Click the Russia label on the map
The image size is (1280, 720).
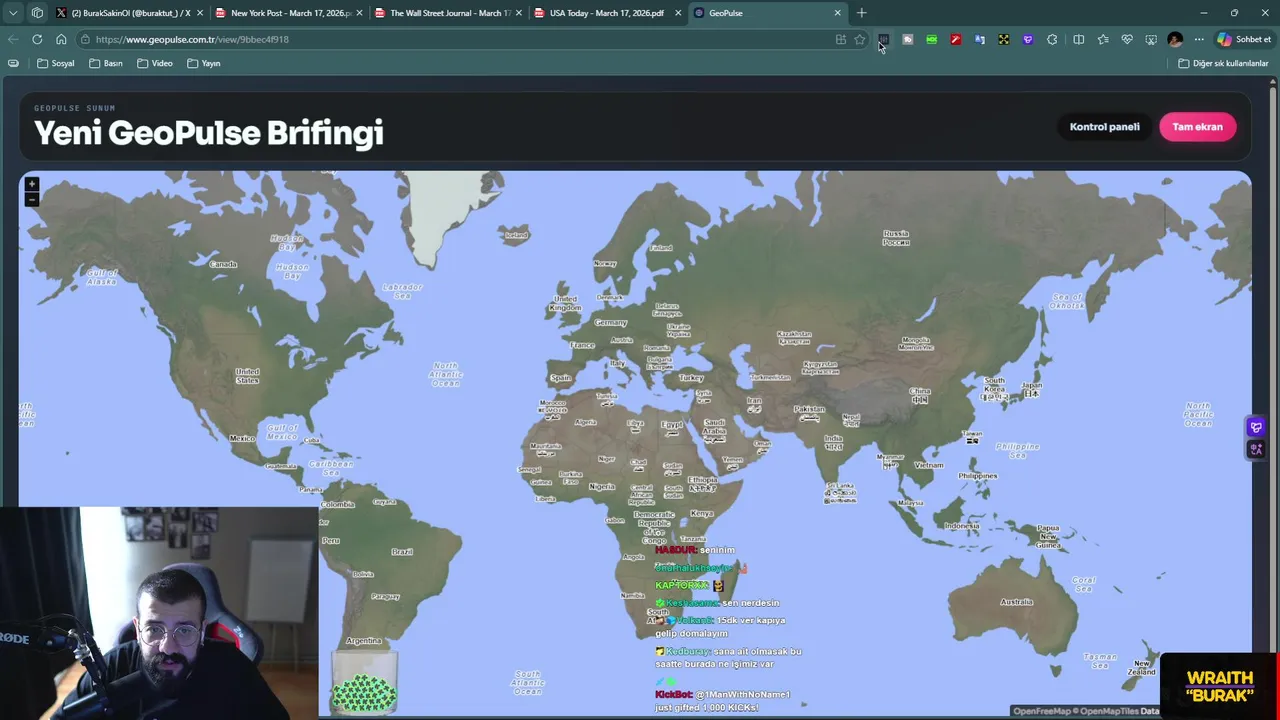pos(896,237)
